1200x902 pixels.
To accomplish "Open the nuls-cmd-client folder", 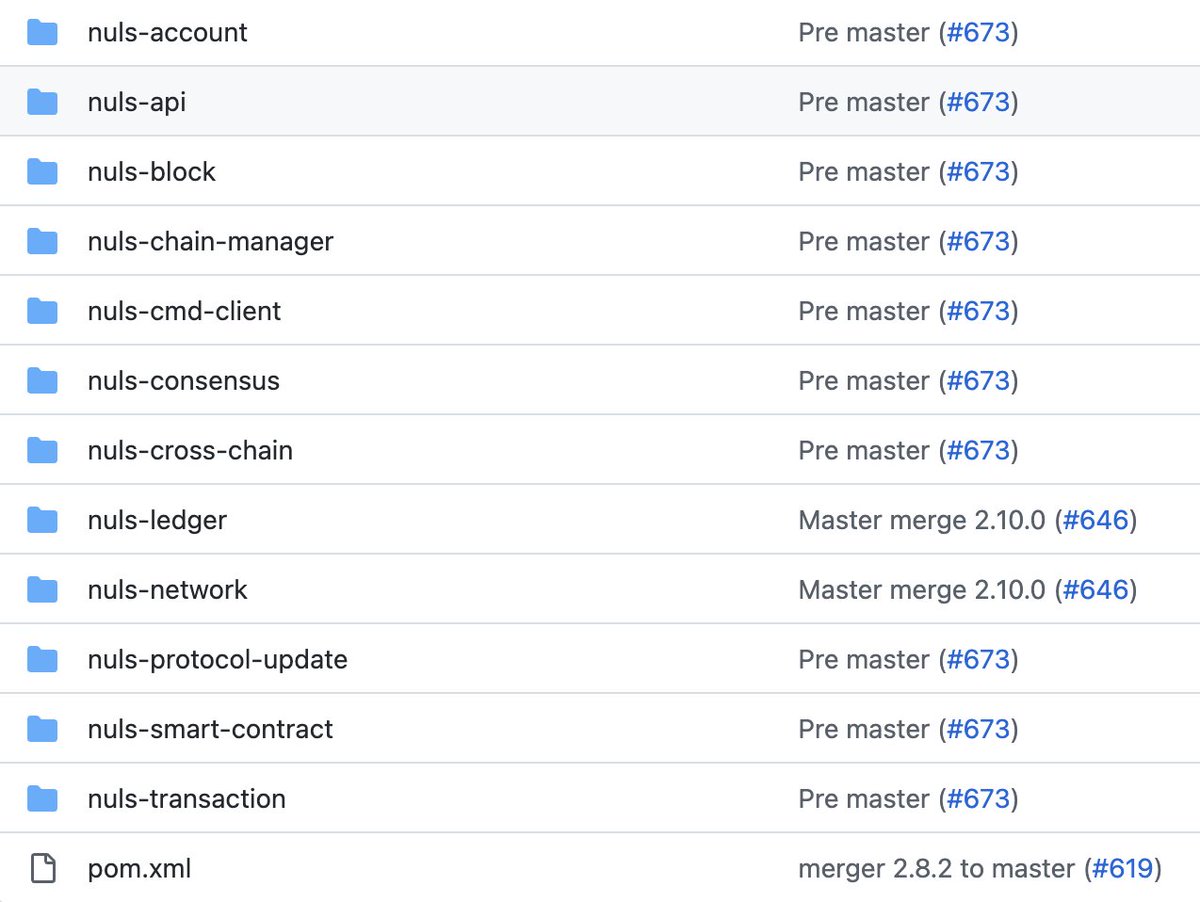I will pos(184,311).
